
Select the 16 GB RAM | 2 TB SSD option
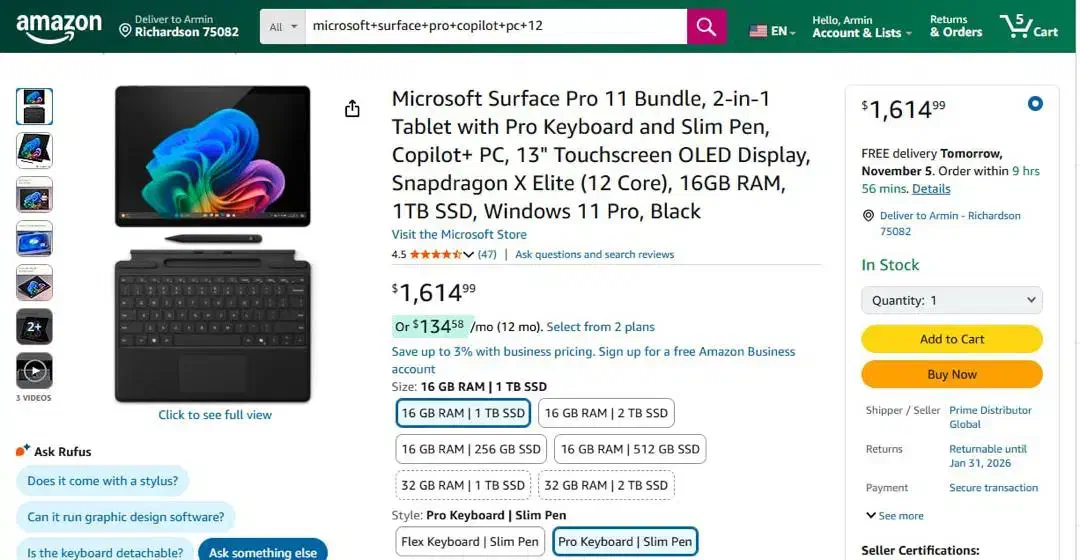[607, 413]
